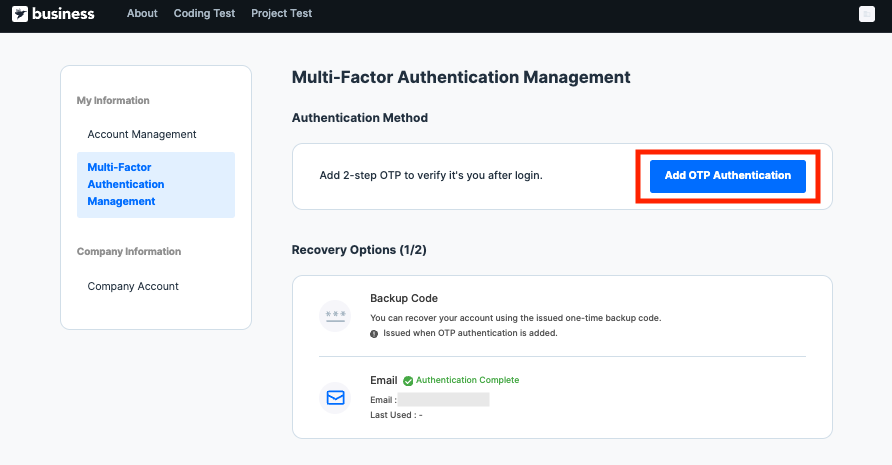Click the Backup Code asterisks icon
This screenshot has height=465, width=892.
tap(335, 316)
